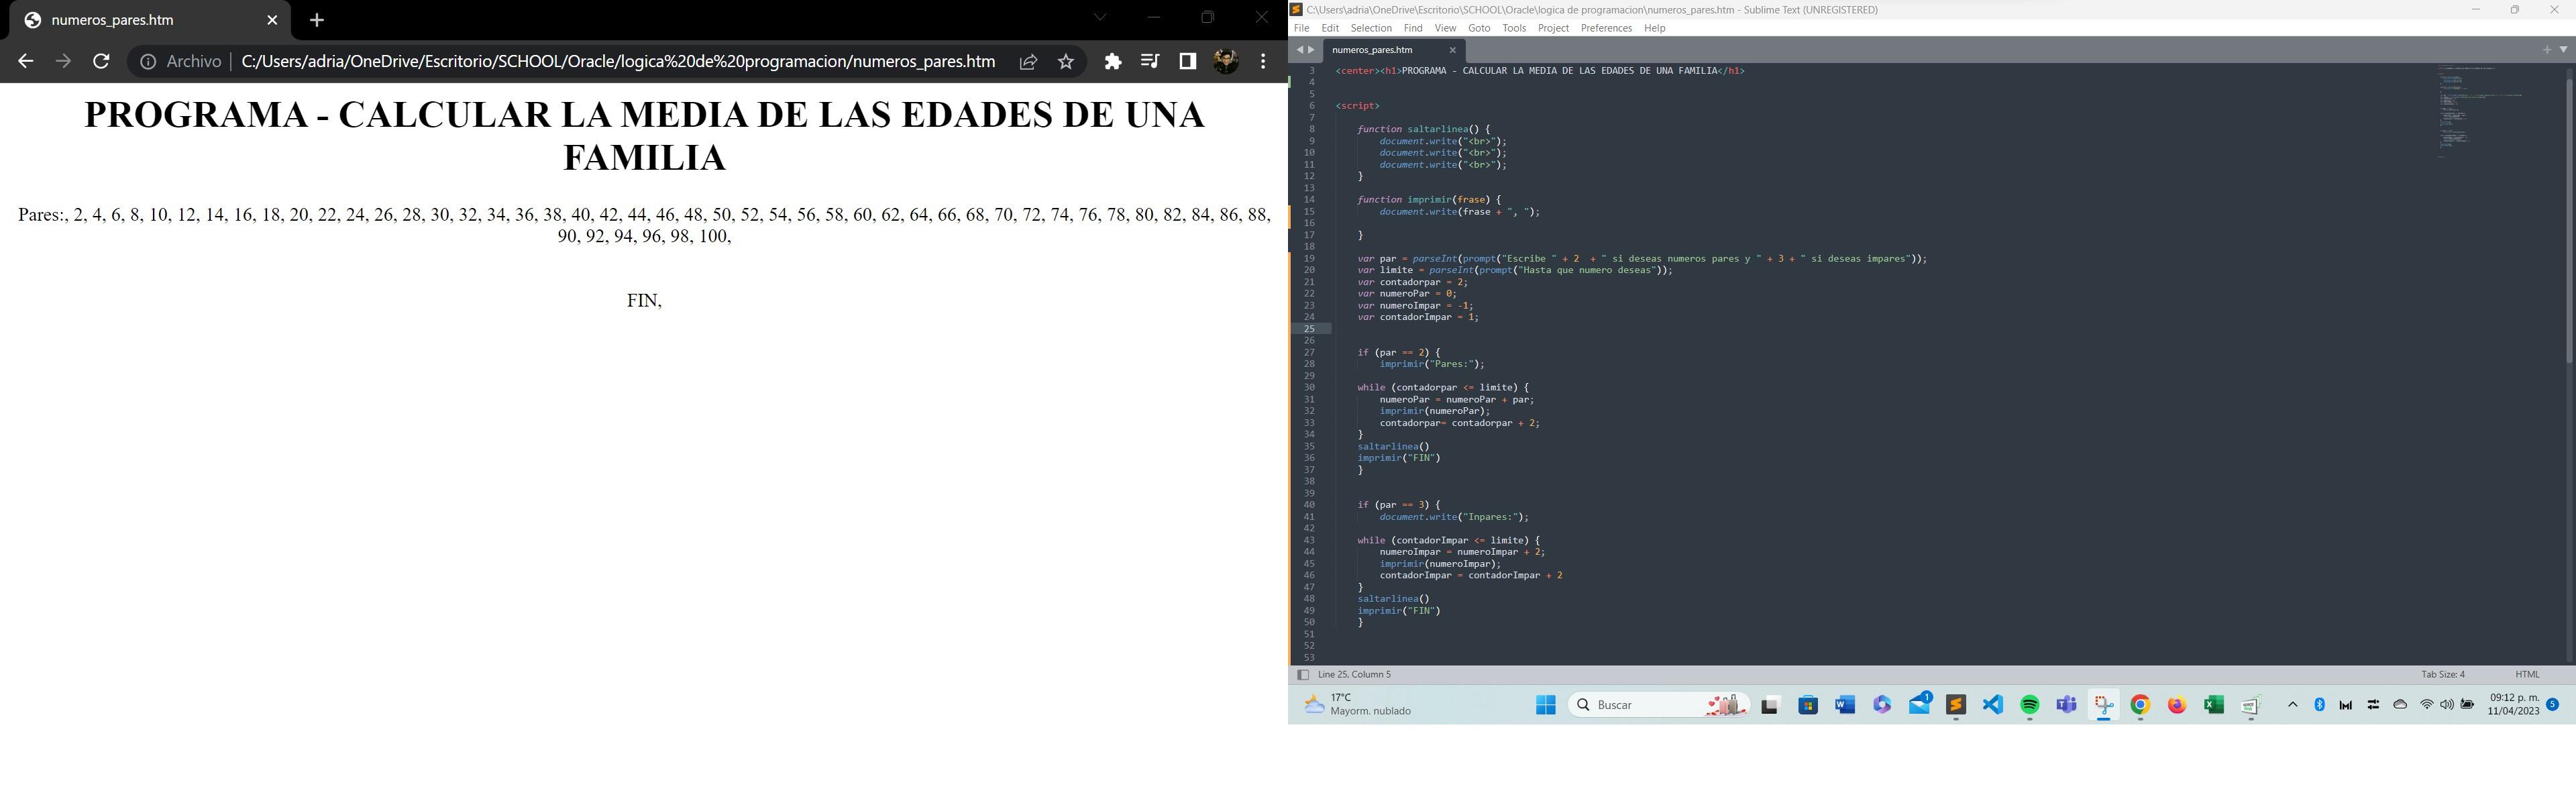This screenshot has width=2576, height=805.
Task: Open the Preferences menu in Sublime Text
Action: tap(1606, 28)
